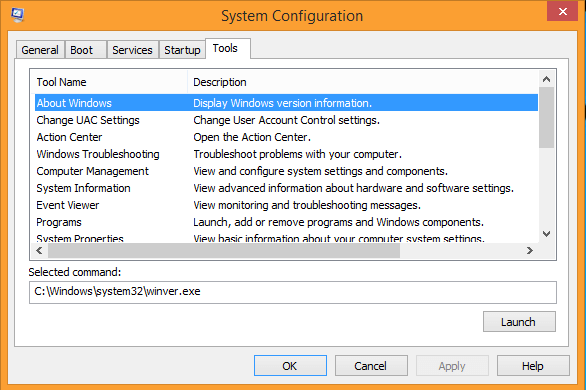The width and height of the screenshot is (586, 390).
Task: Click the scroll right arrow under list
Action: pos(530,250)
